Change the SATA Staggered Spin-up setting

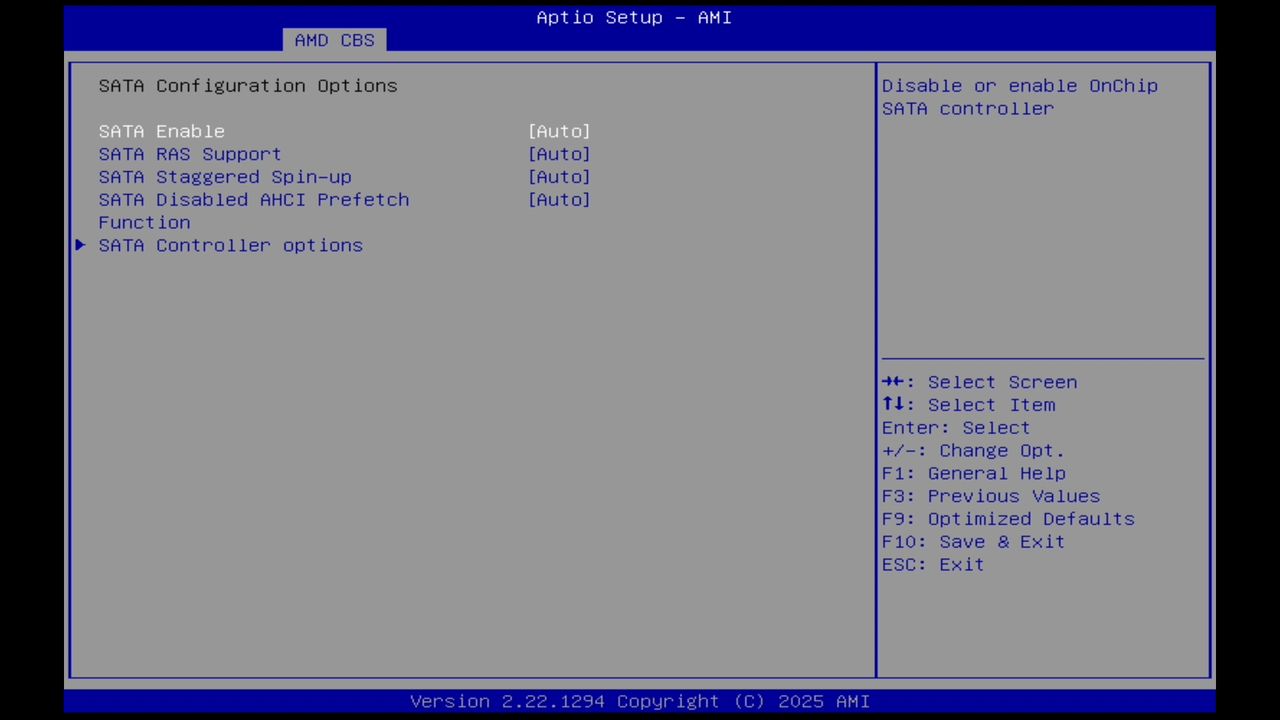(x=559, y=177)
